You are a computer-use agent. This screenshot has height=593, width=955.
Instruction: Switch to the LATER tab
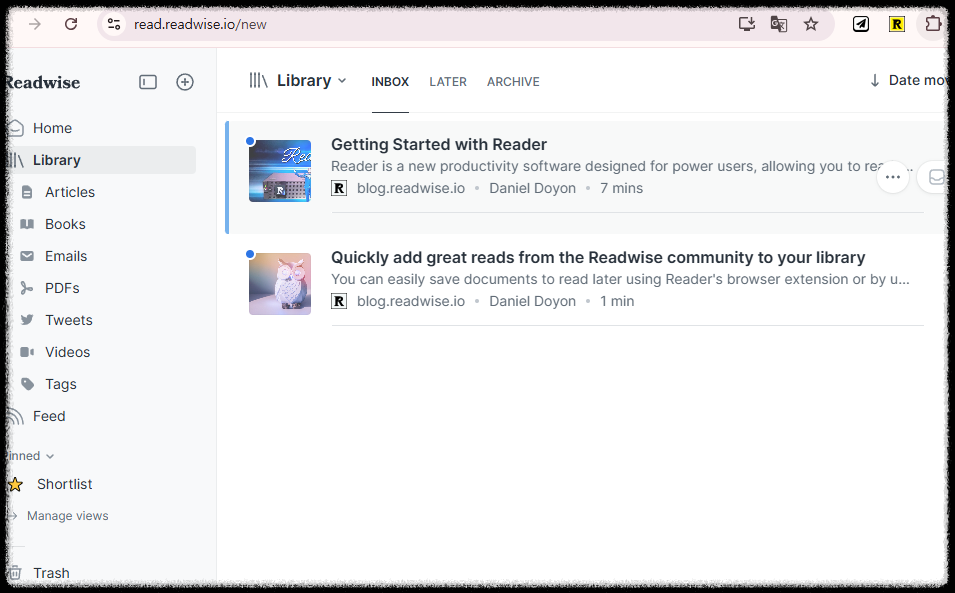click(x=448, y=82)
